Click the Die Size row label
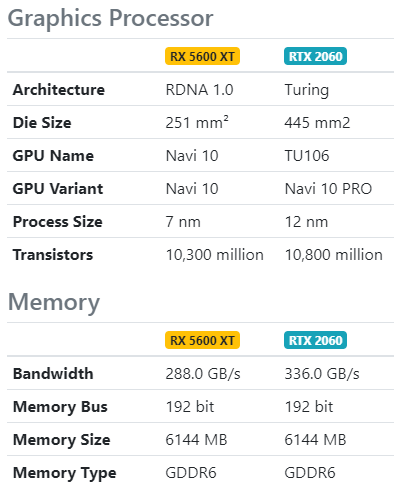 coord(42,122)
